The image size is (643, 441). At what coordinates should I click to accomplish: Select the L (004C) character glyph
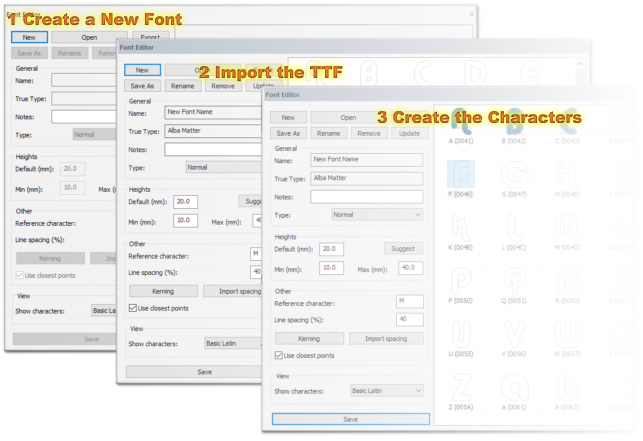point(514,227)
